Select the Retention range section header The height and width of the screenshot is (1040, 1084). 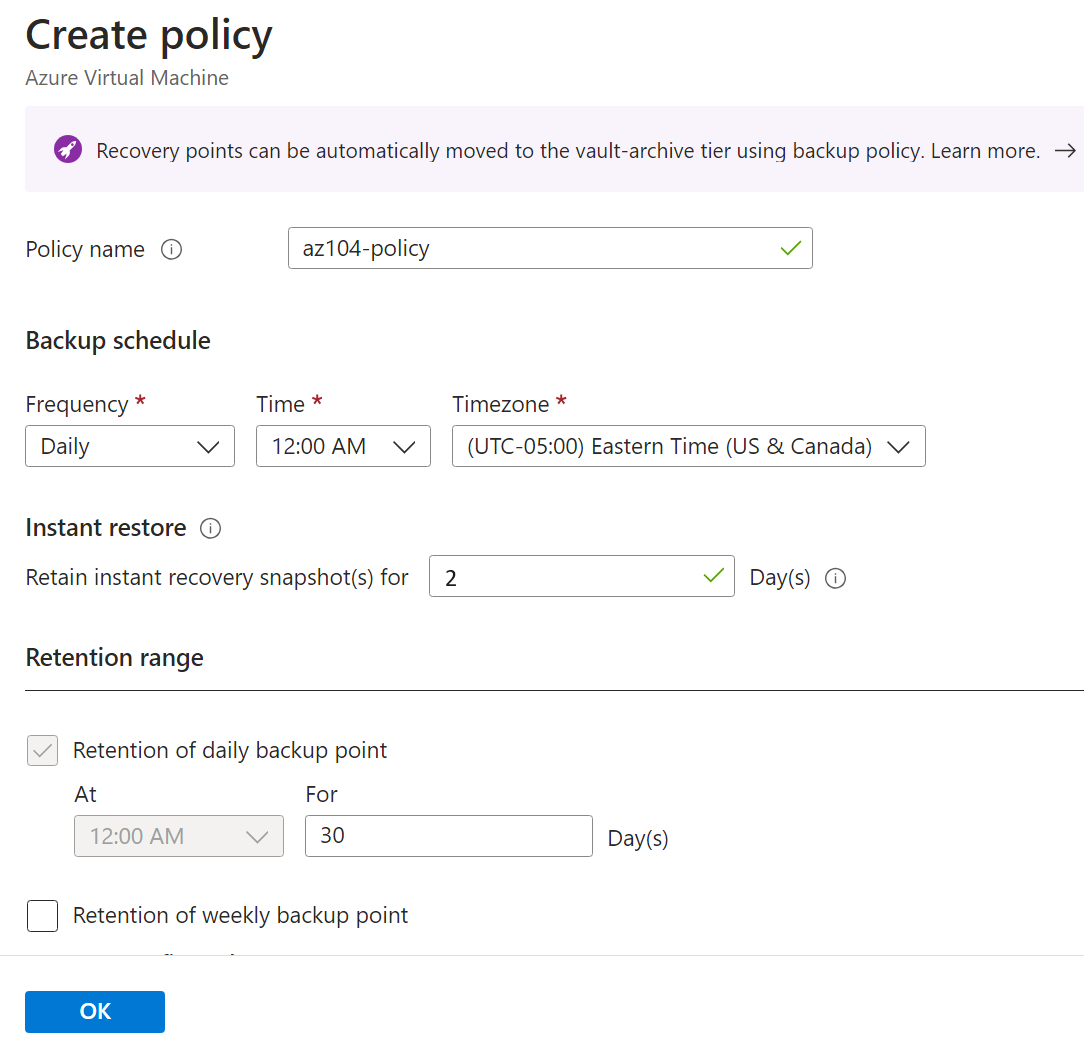coord(114,657)
